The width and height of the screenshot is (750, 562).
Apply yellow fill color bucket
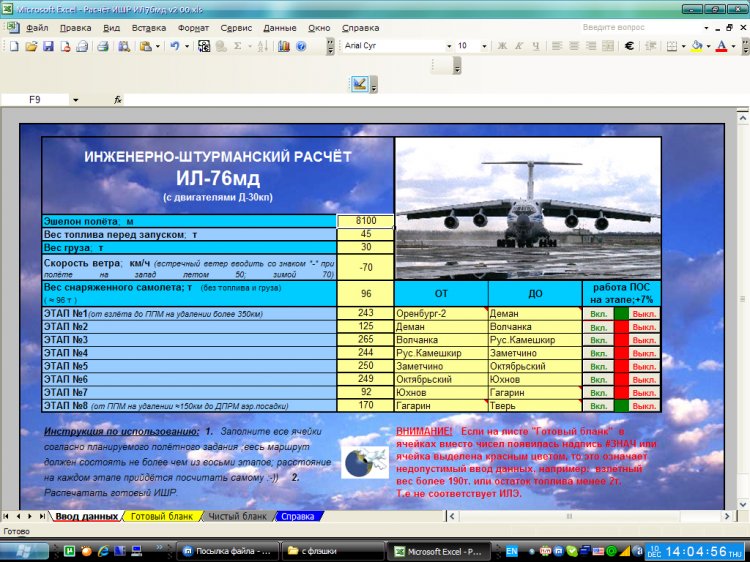pos(697,46)
